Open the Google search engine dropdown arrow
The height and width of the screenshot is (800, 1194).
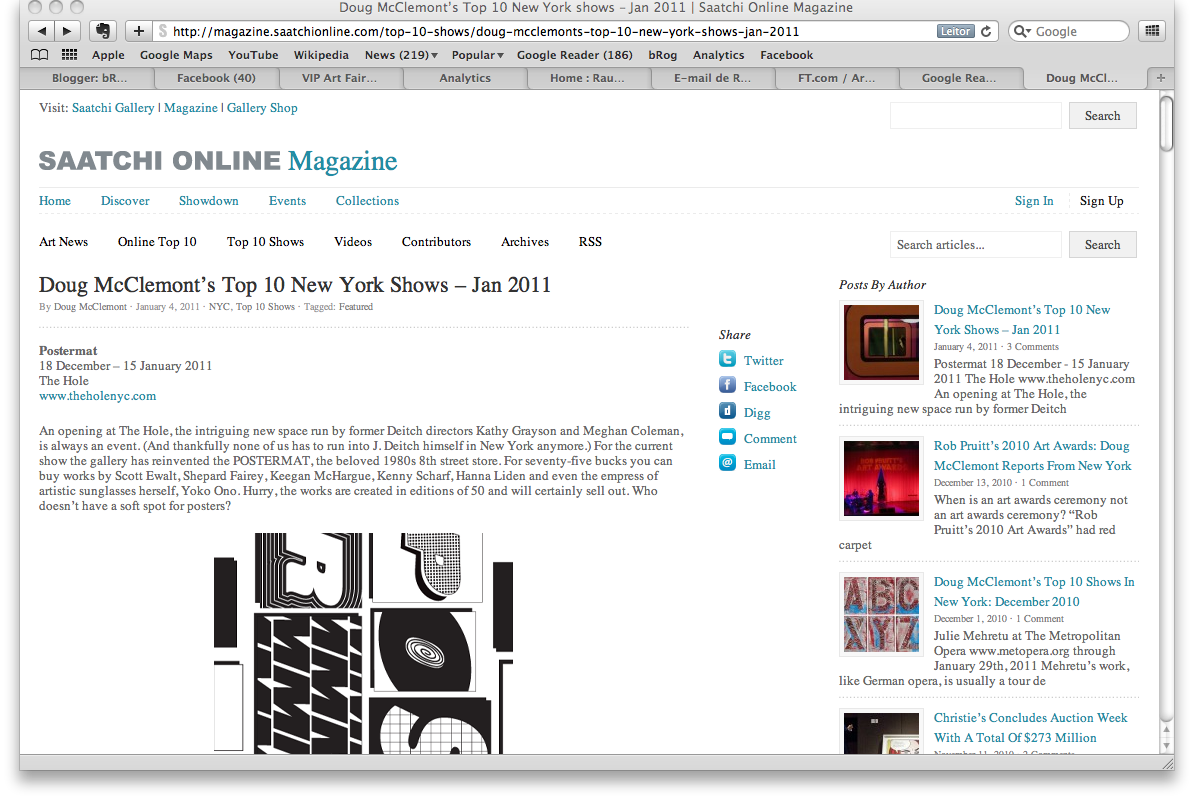(x=1029, y=32)
